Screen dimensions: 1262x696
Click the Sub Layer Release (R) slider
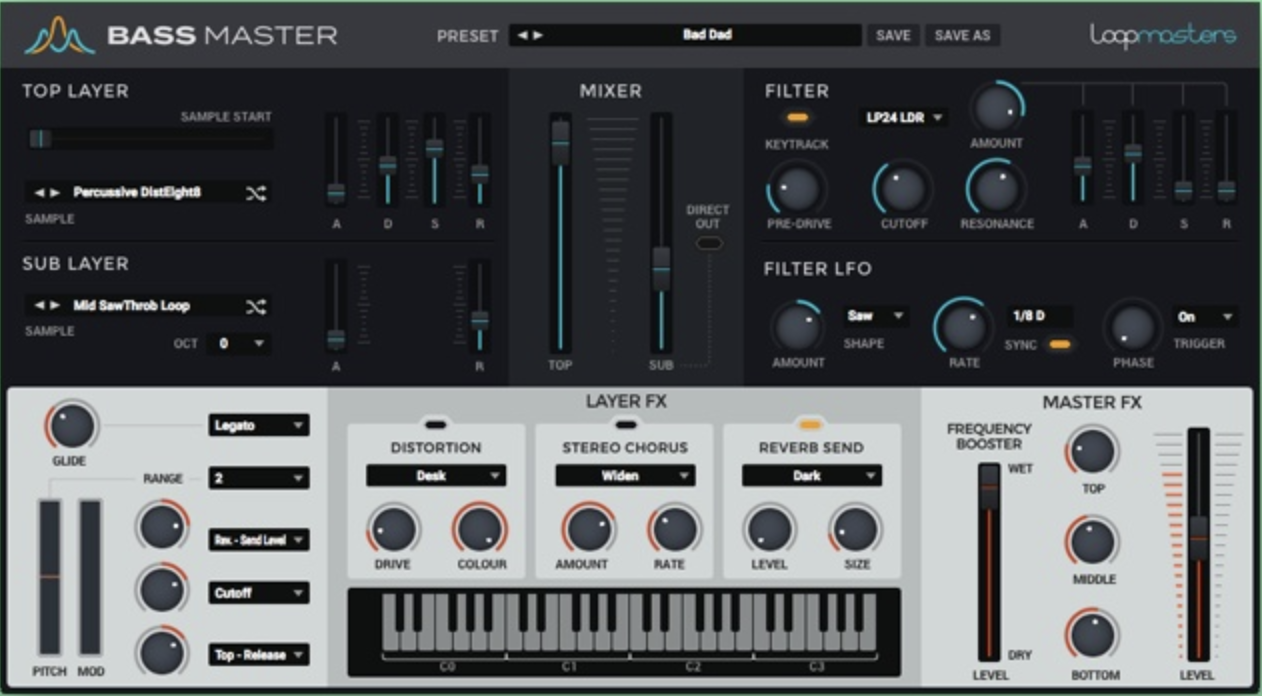tap(480, 305)
